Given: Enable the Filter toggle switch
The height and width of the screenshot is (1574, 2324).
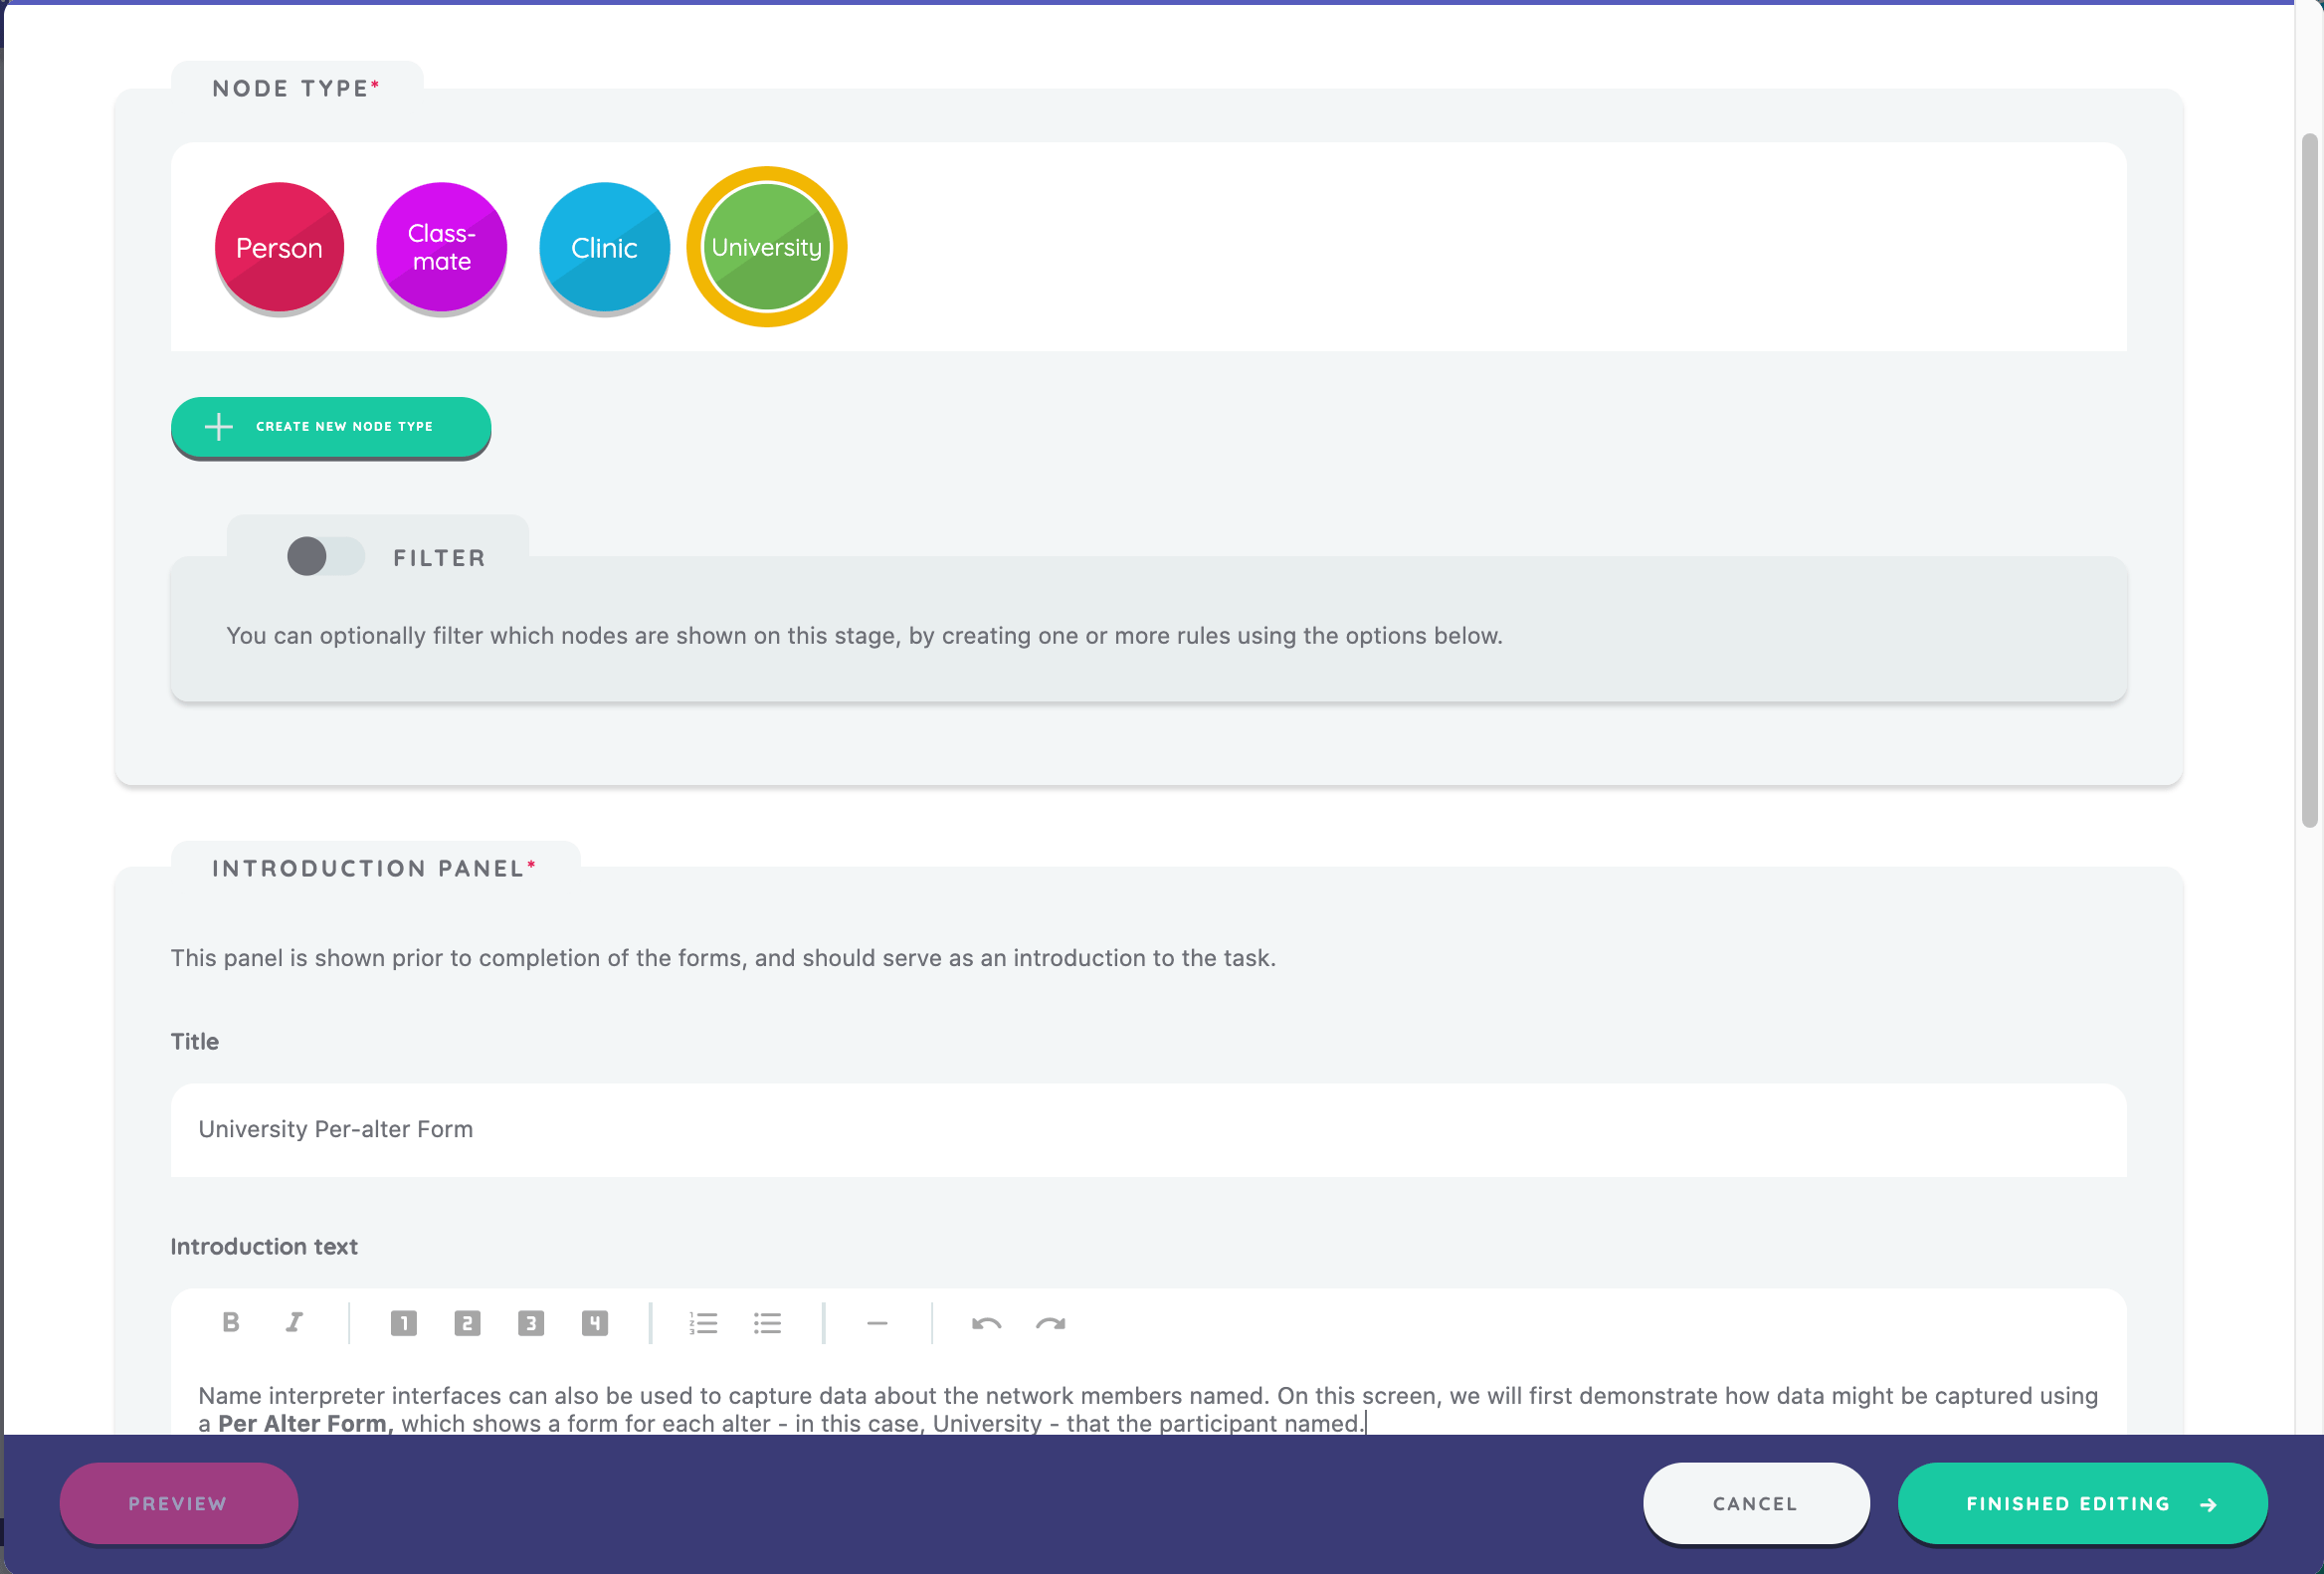Looking at the screenshot, I should pyautogui.click(x=324, y=557).
